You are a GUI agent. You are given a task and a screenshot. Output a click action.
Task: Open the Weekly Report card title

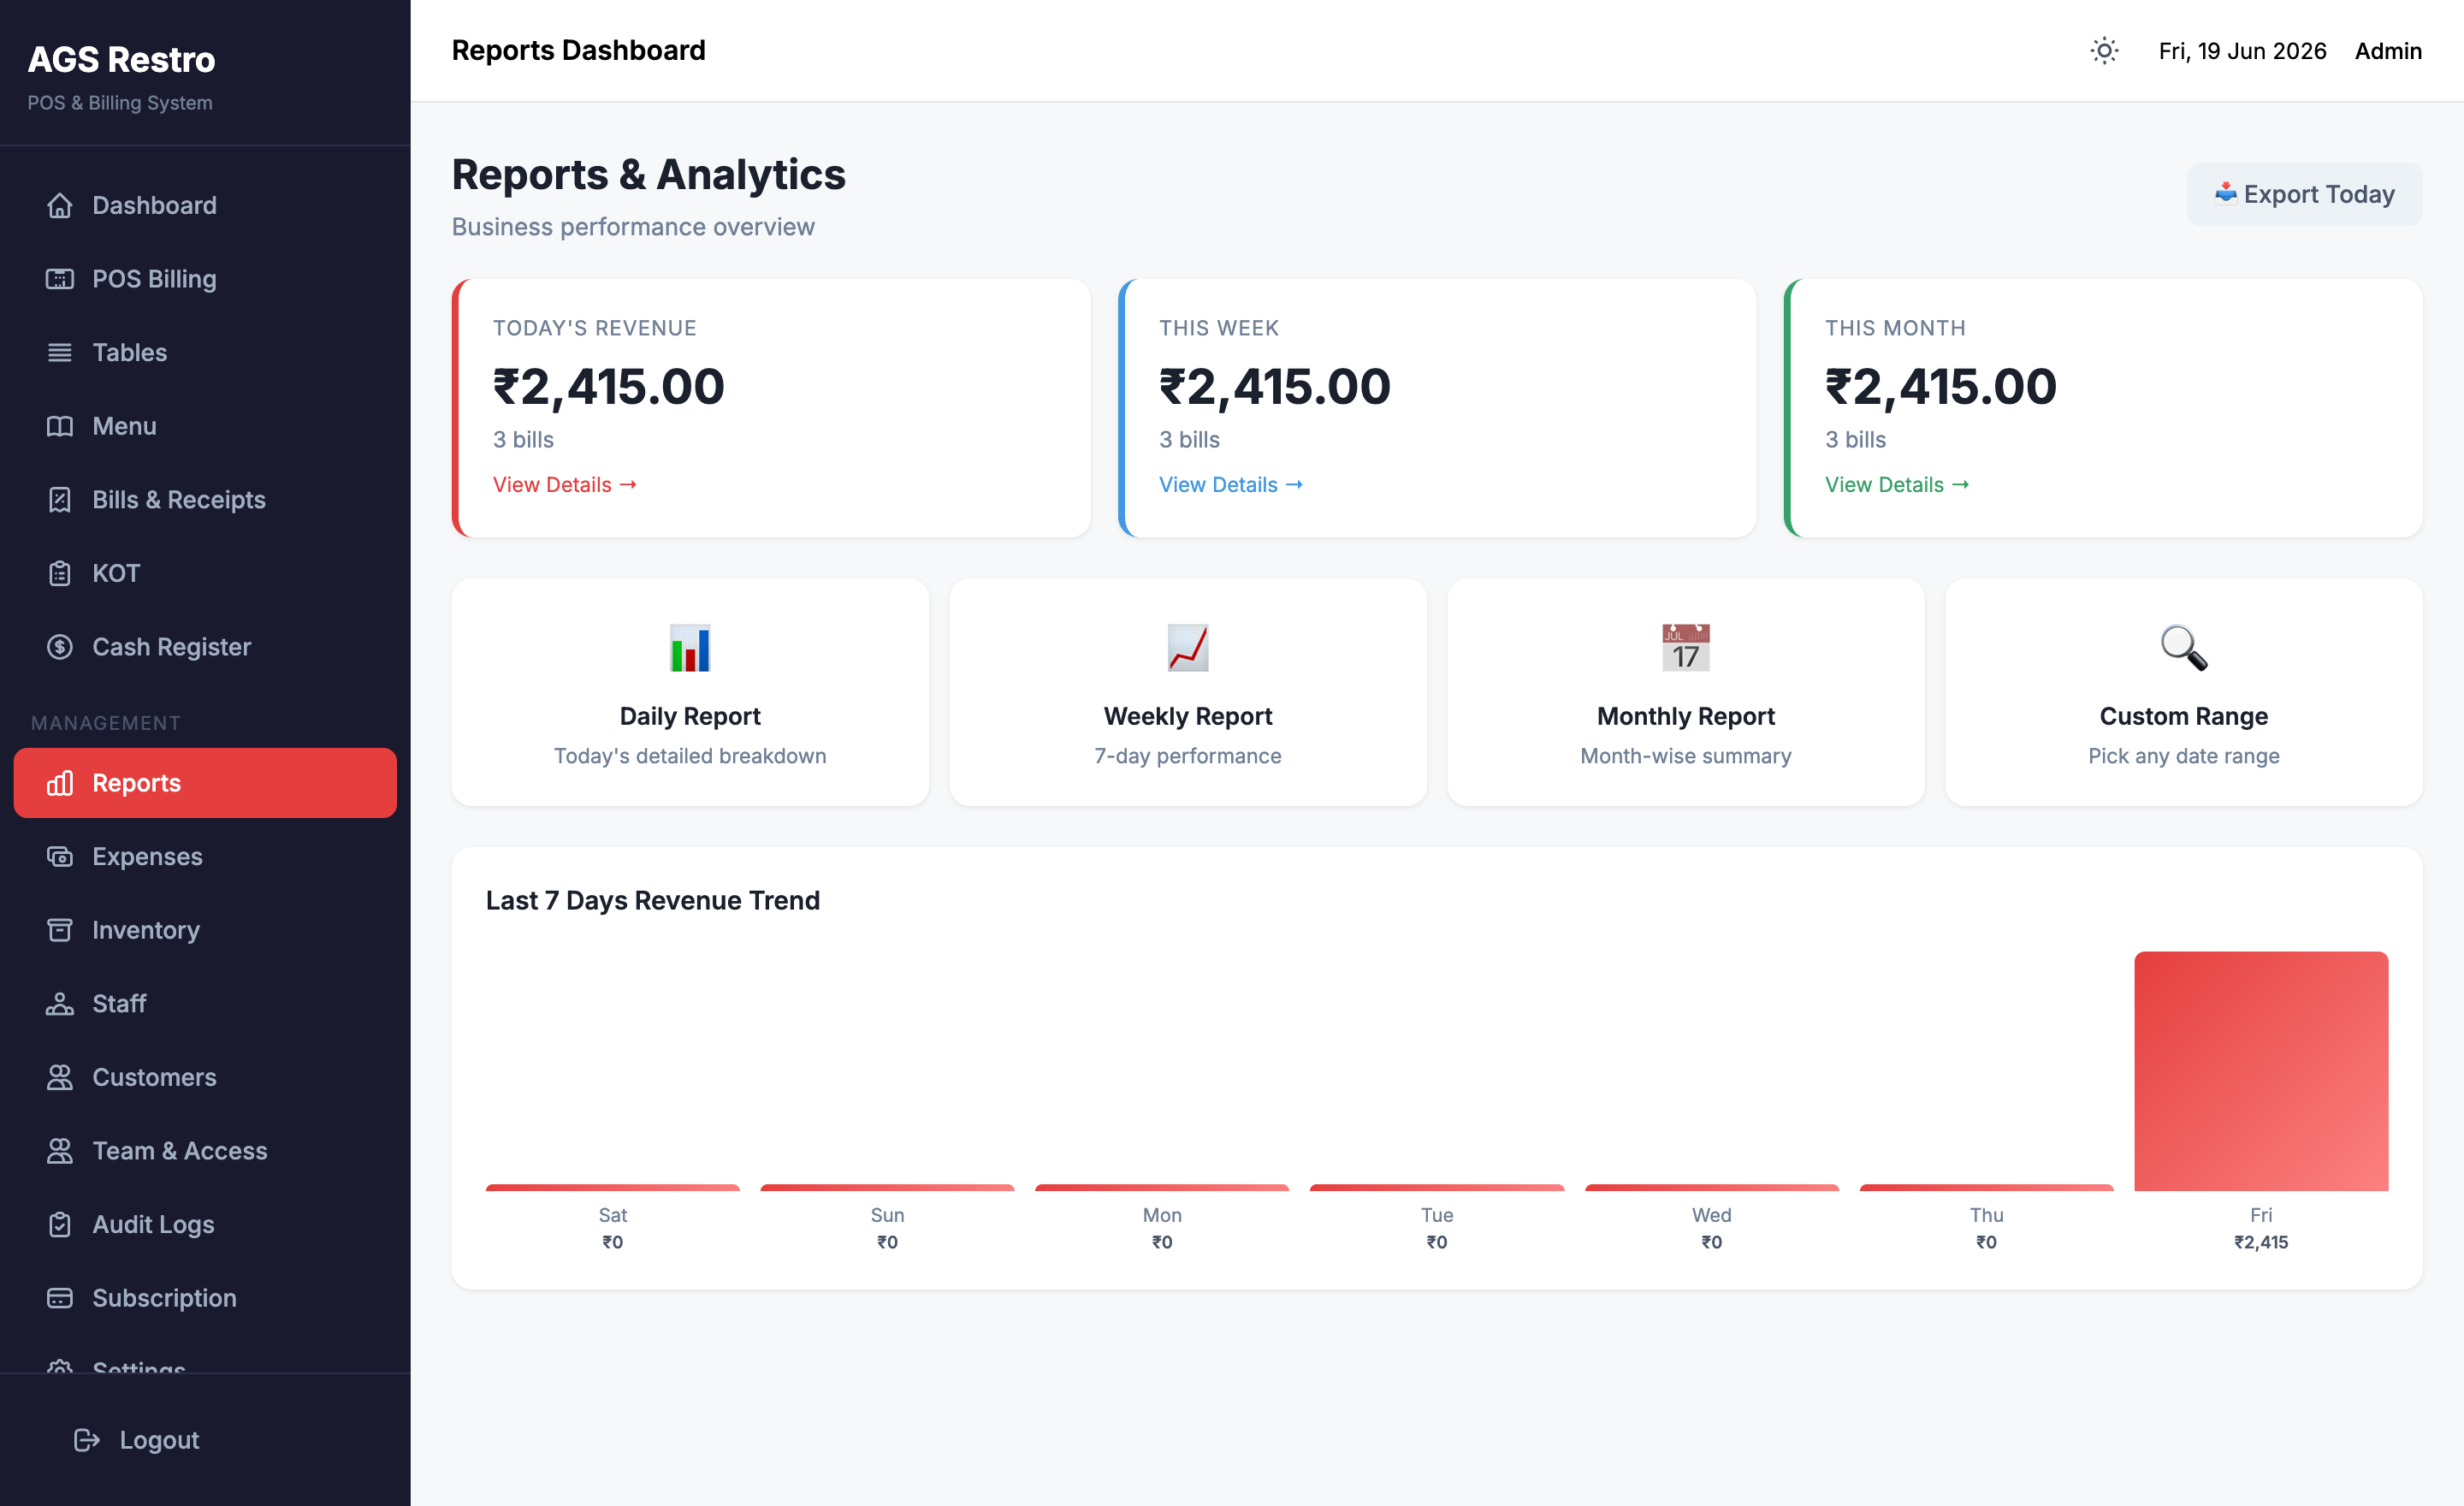pos(1188,716)
